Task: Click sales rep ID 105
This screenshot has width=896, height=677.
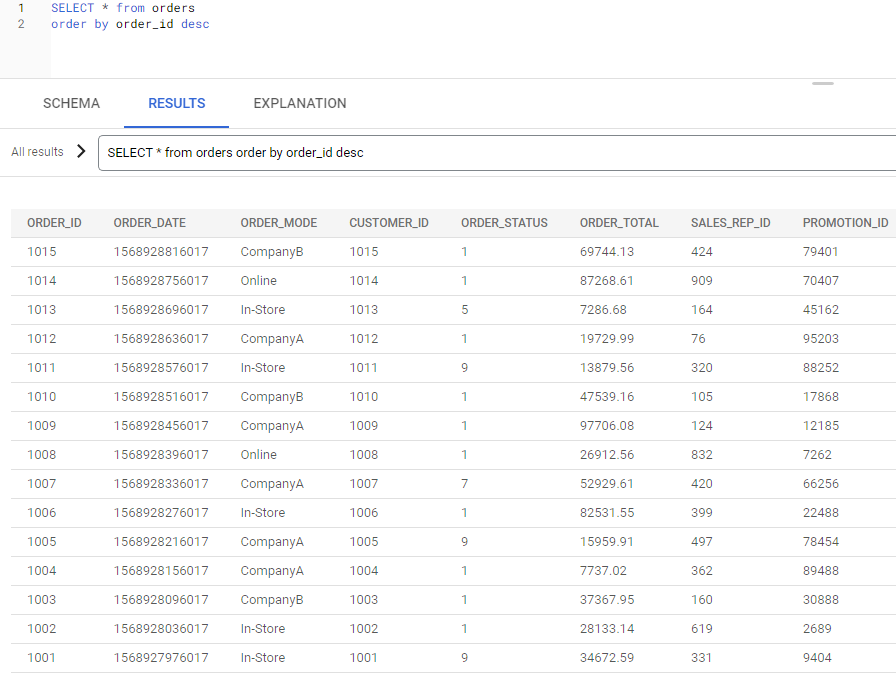Action: pyautogui.click(x=702, y=397)
